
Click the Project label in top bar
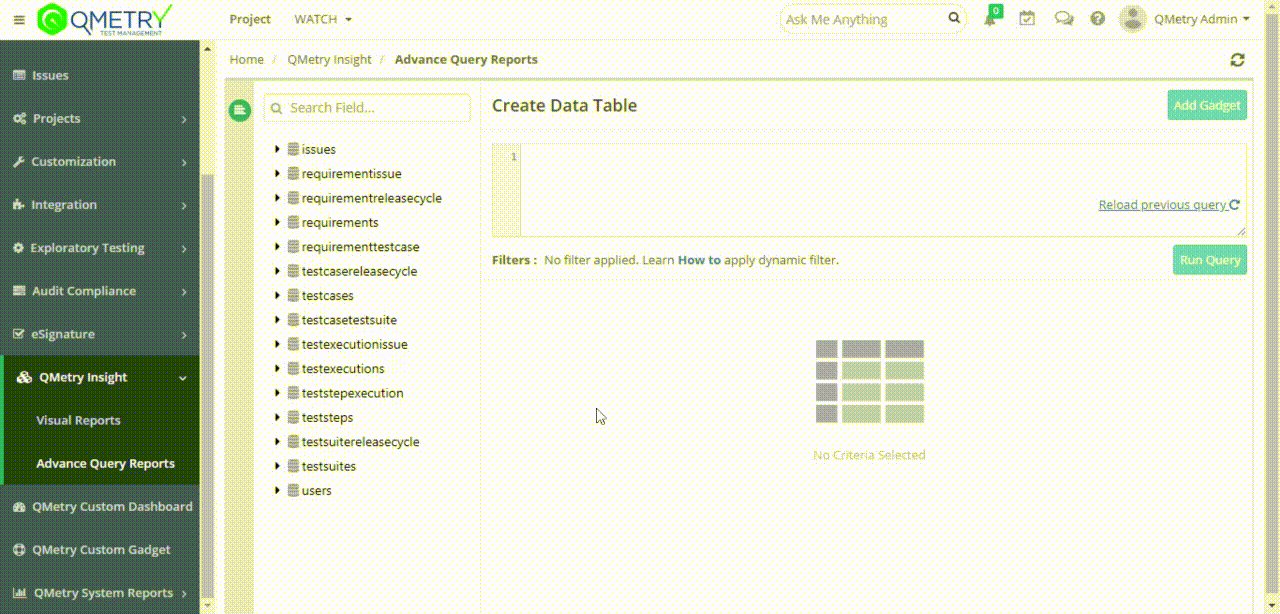pyautogui.click(x=250, y=19)
